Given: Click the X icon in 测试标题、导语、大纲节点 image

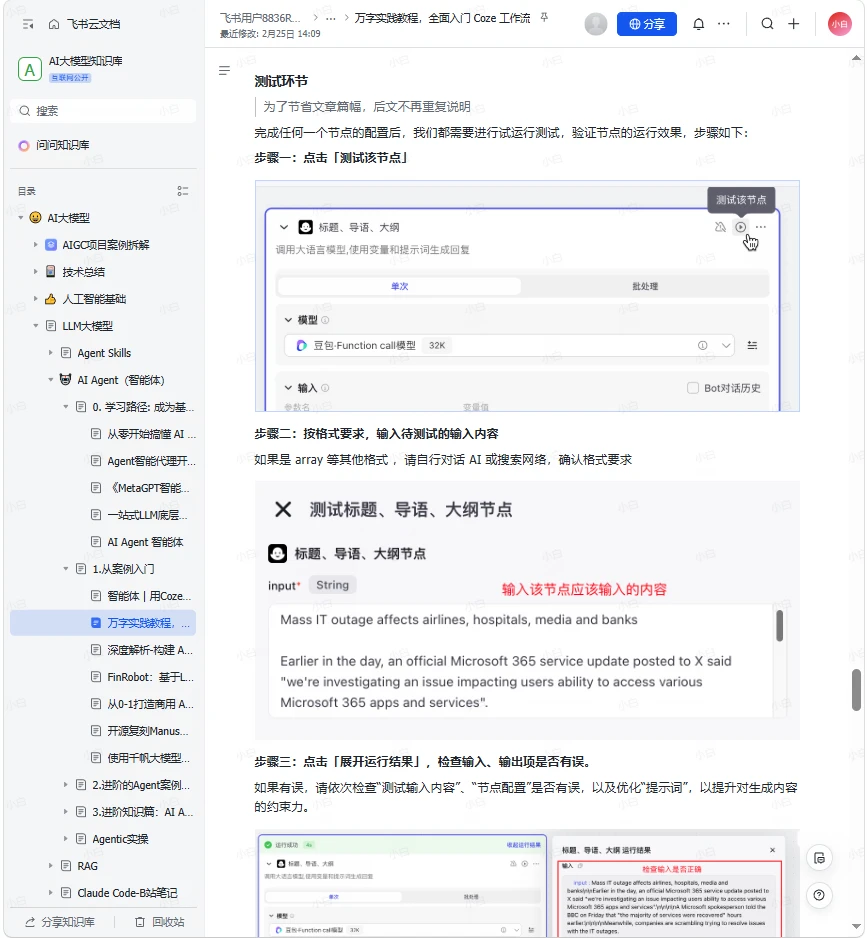Looking at the screenshot, I should tap(283, 510).
